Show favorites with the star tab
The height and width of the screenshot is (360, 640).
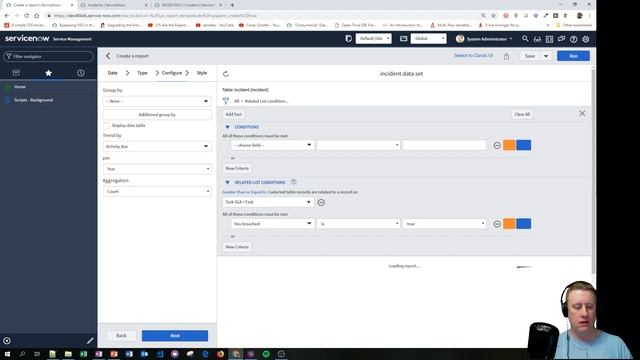click(49, 73)
